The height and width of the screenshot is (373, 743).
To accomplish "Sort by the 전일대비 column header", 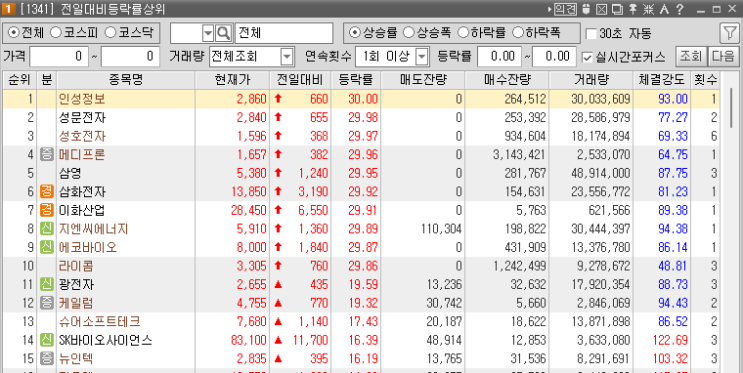I will [x=300, y=80].
